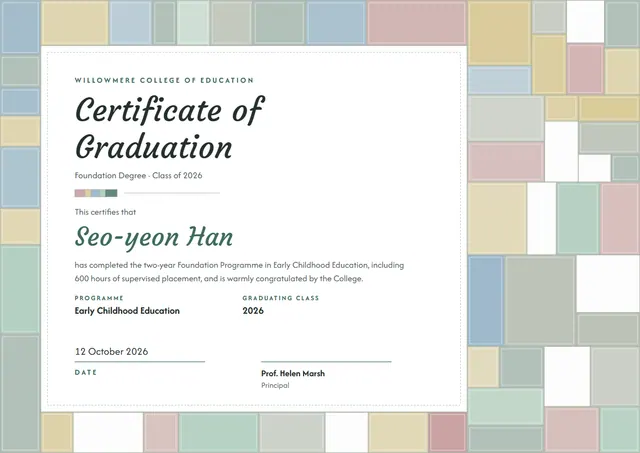
Task: Click the date '12 October 2026'
Action: click(111, 351)
